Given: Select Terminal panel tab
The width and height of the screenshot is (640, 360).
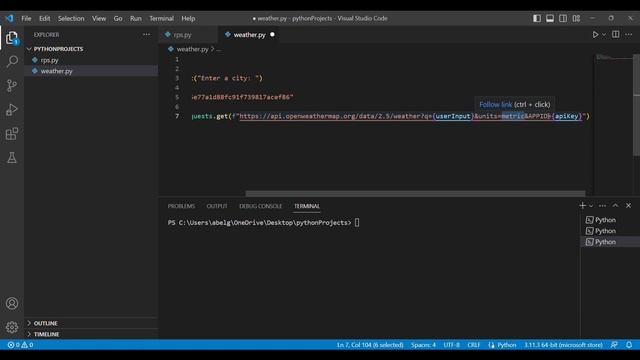Looking at the screenshot, I should pos(307,206).
